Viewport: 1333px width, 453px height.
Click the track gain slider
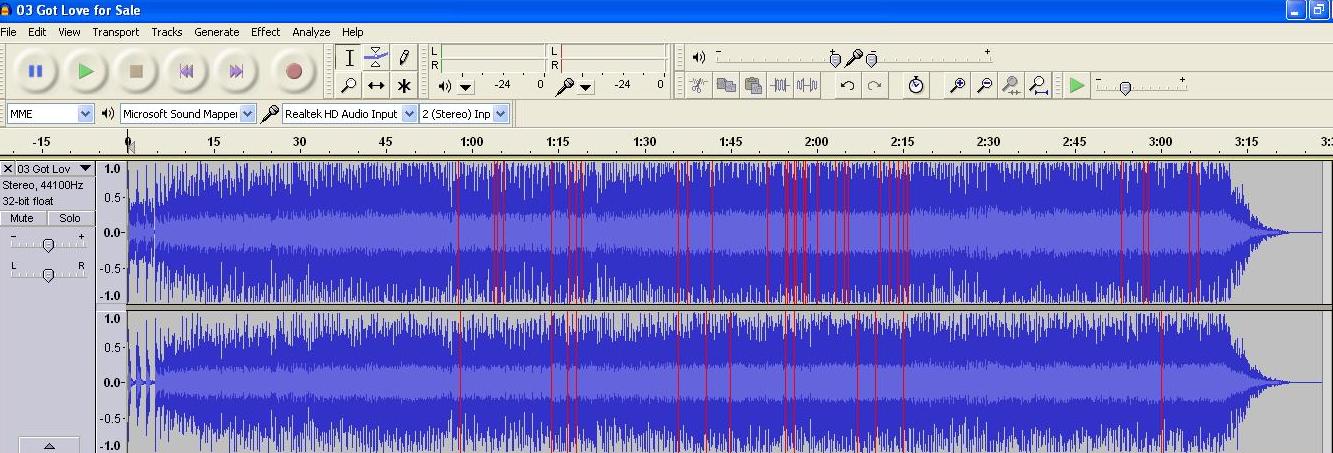coord(47,245)
